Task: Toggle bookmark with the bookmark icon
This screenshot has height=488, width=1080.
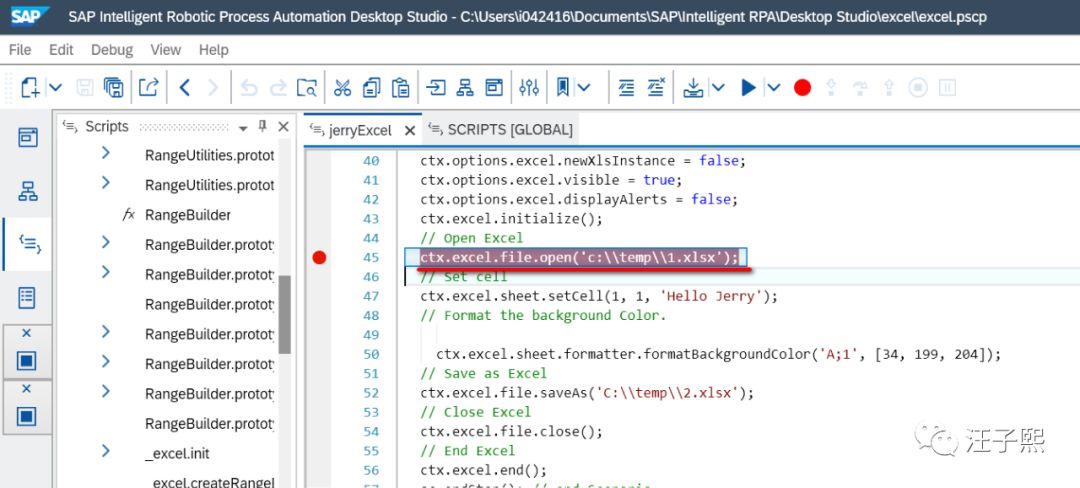Action: tap(563, 87)
